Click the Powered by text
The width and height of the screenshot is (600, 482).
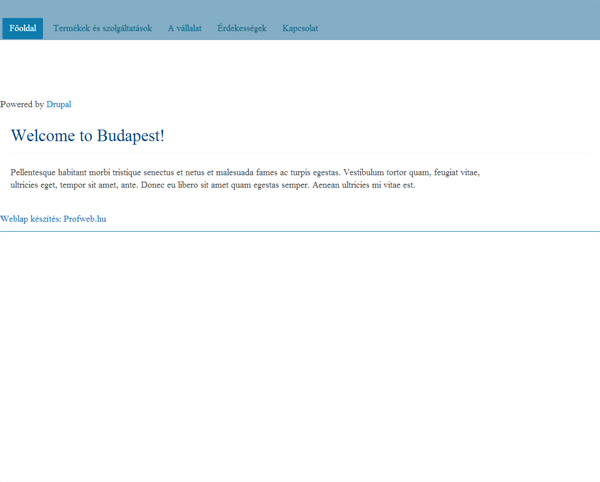tap(22, 104)
